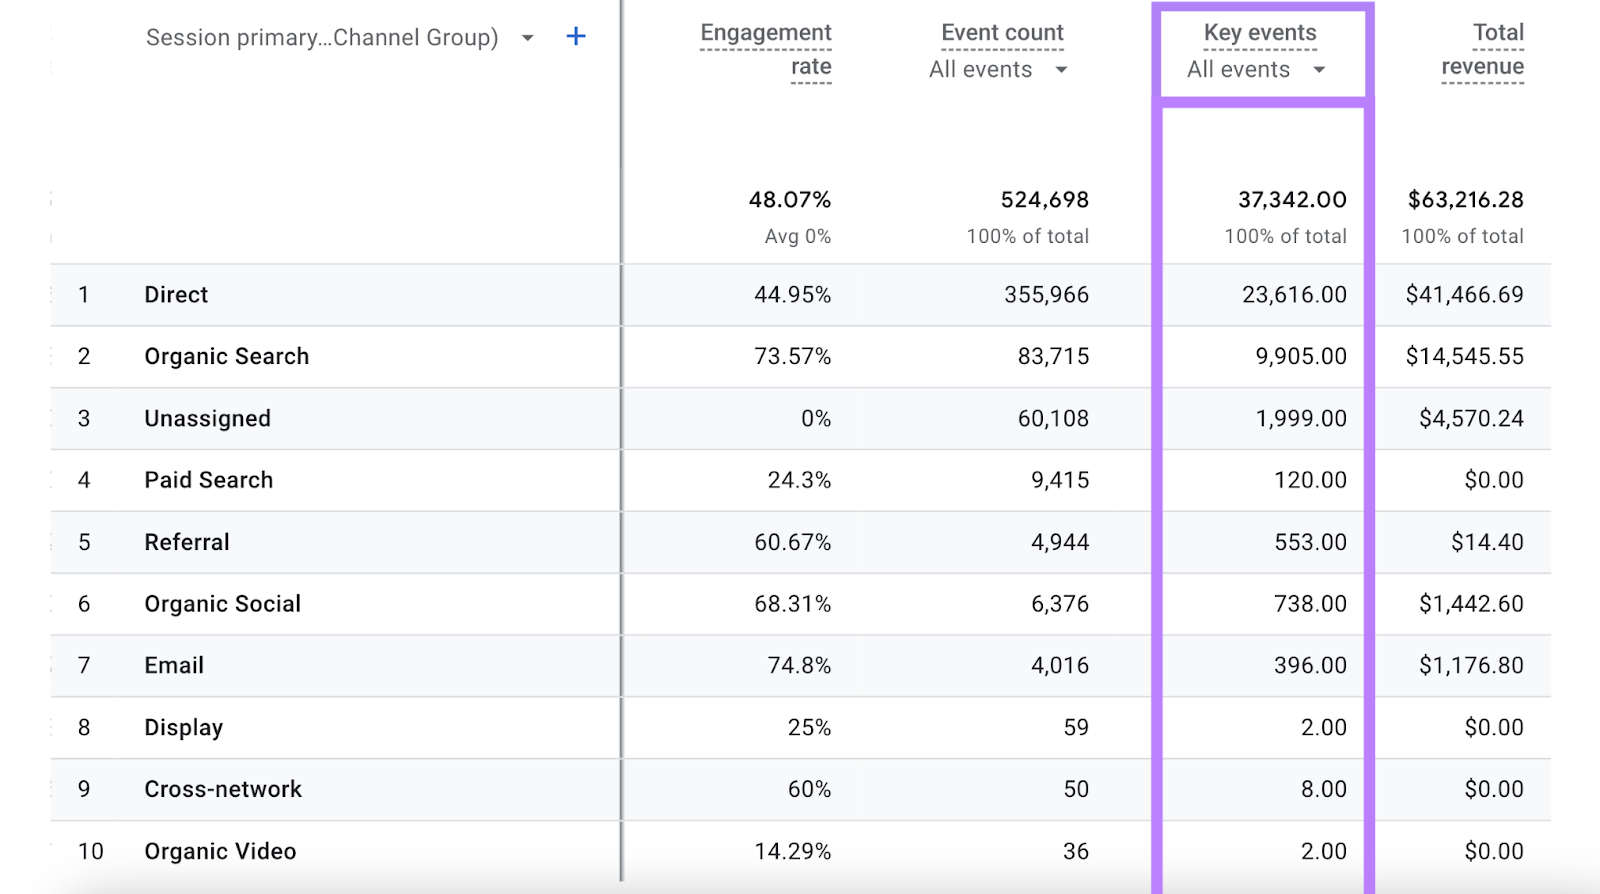The height and width of the screenshot is (894, 1600).
Task: Open the Session primary Channel Group dropdown
Action: tap(527, 38)
